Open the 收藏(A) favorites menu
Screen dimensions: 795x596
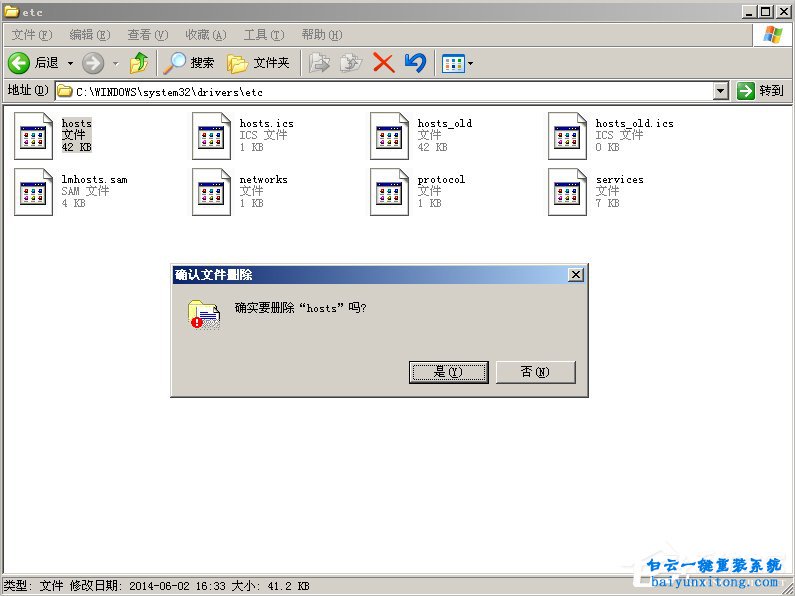click(205, 35)
